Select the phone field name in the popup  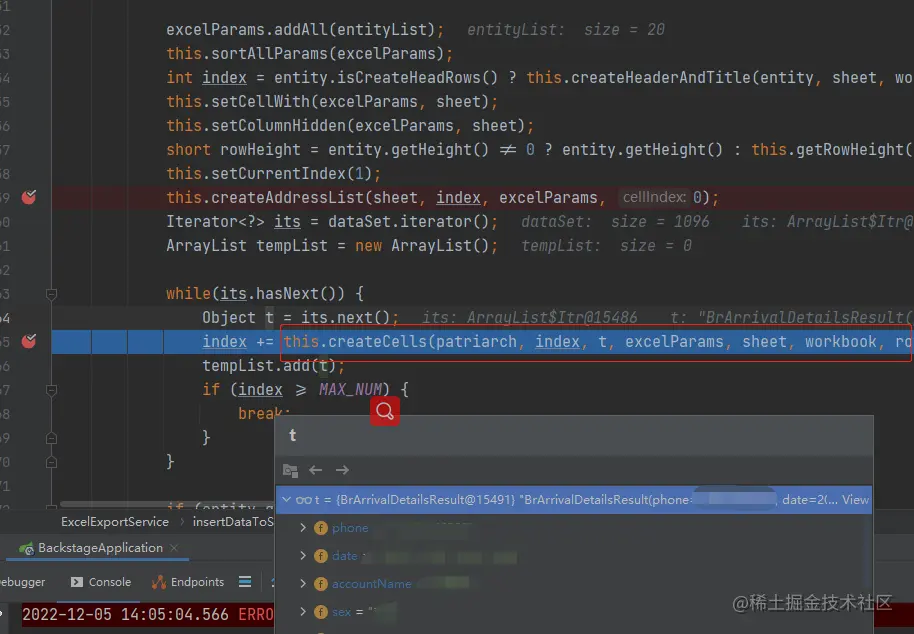[350, 528]
